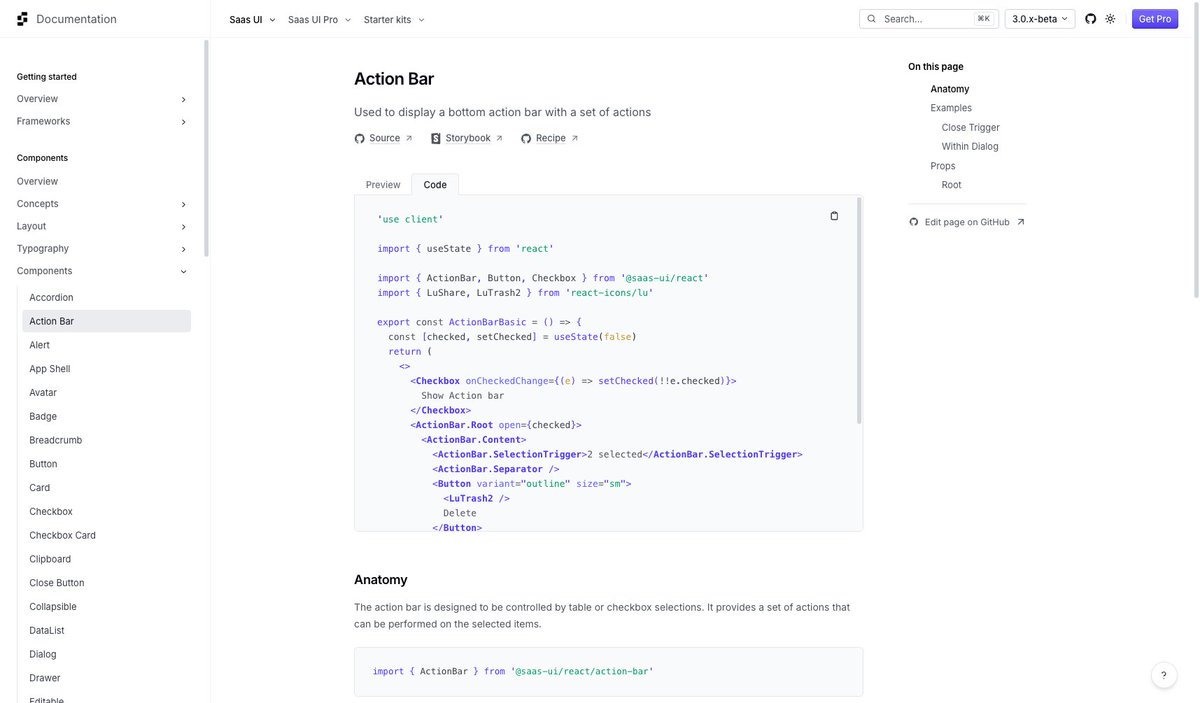The image size is (1200, 703).
Task: Click the Documentation header title
Action: coord(76,19)
